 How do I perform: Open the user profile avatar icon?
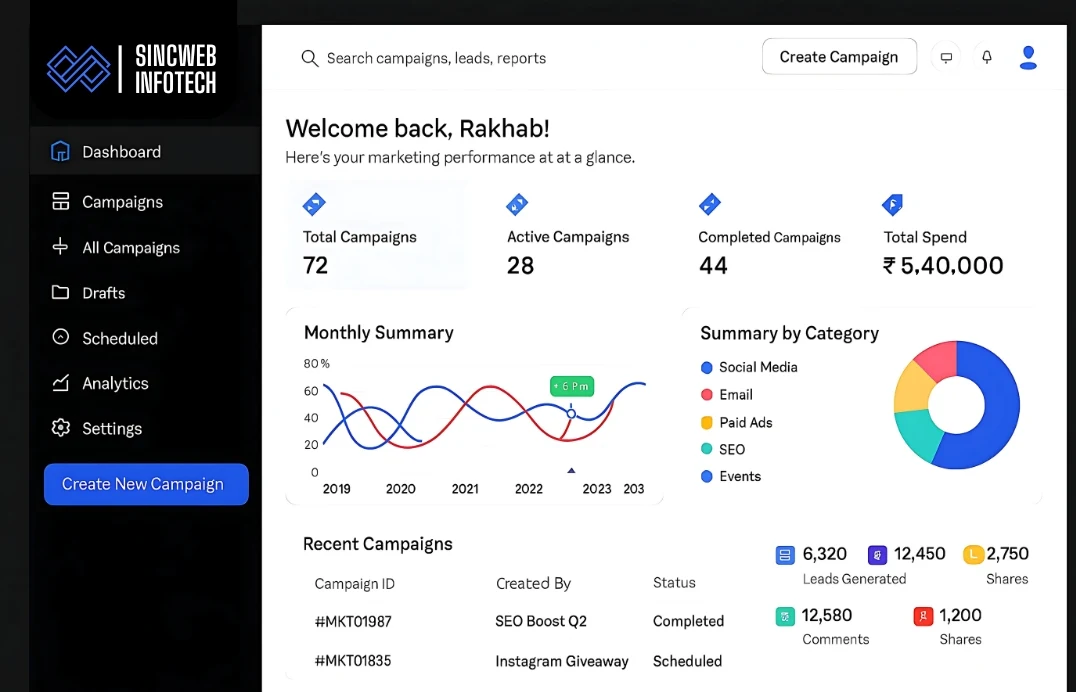[x=1028, y=57]
